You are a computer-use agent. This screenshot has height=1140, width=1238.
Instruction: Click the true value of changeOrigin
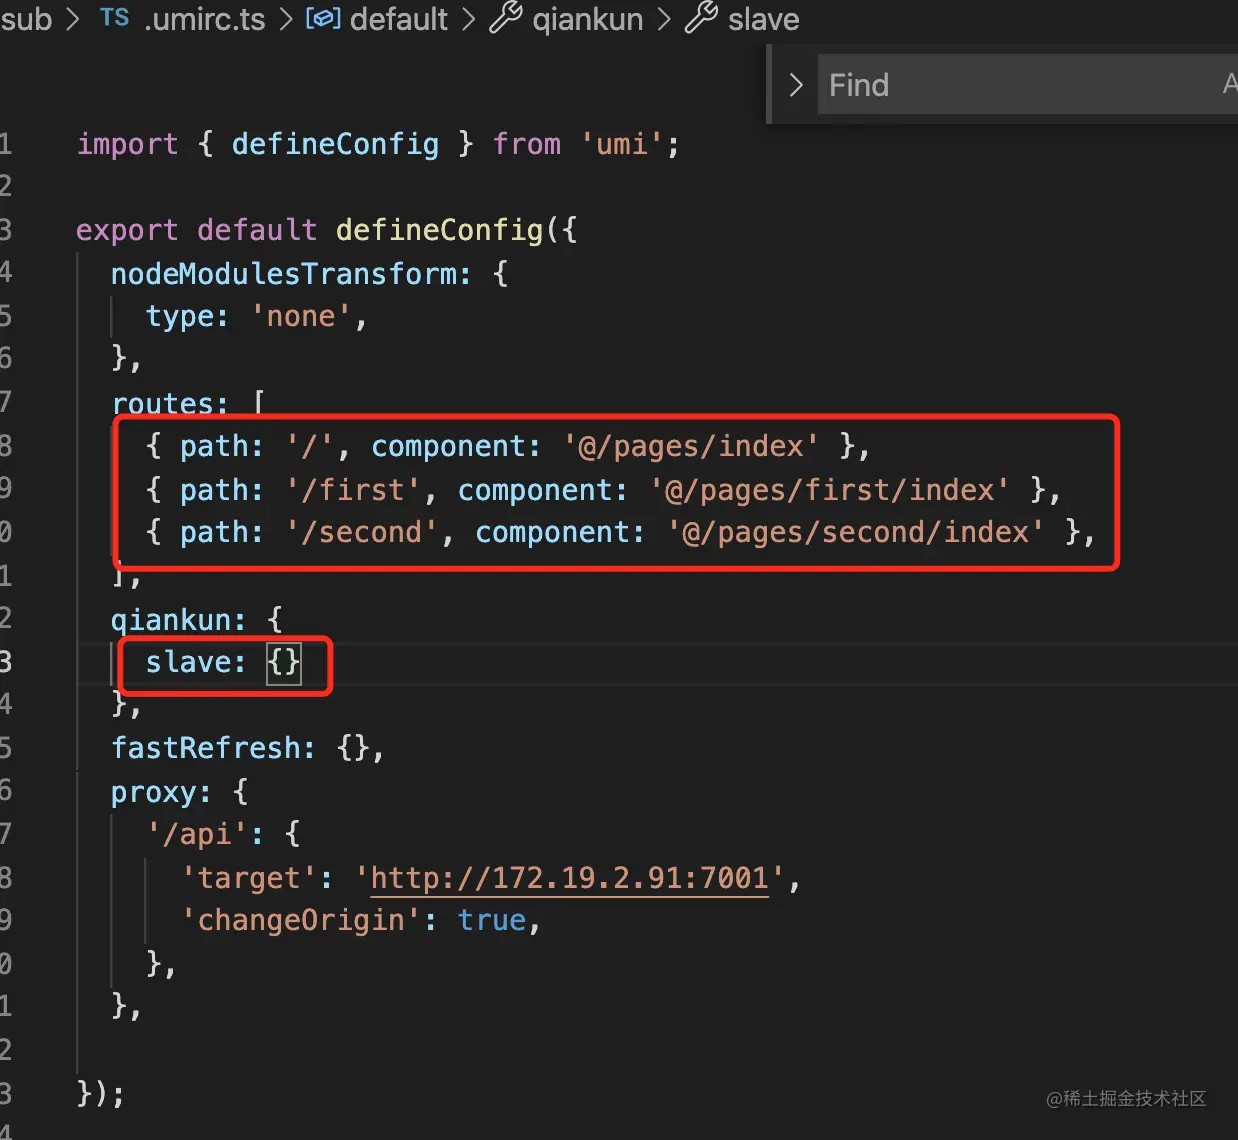(492, 920)
